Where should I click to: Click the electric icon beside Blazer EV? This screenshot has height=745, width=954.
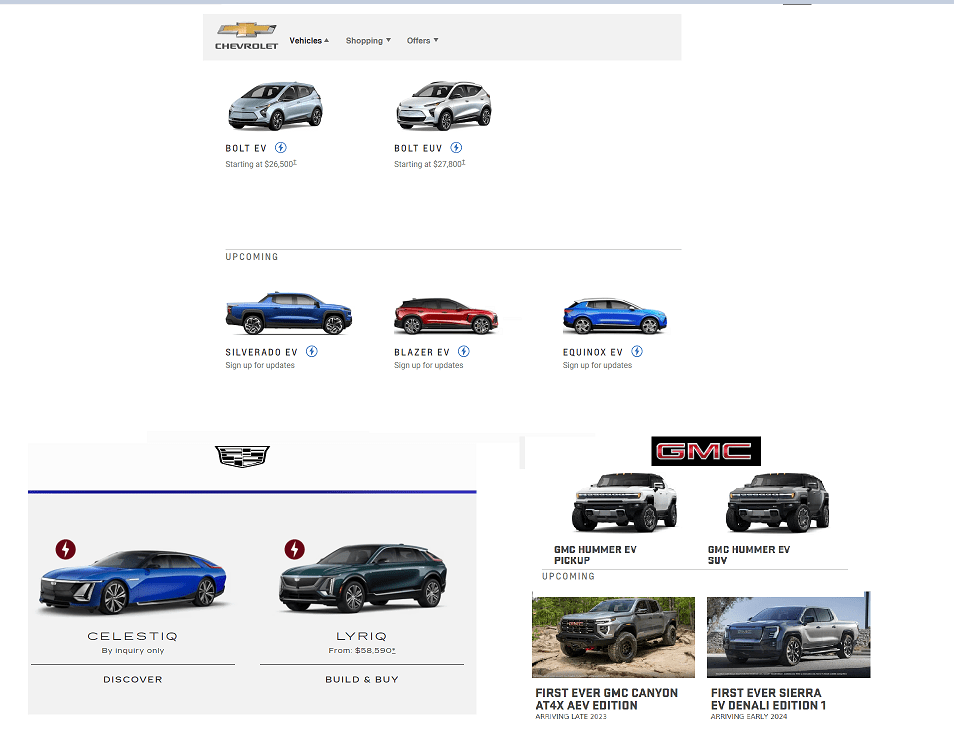pos(464,351)
